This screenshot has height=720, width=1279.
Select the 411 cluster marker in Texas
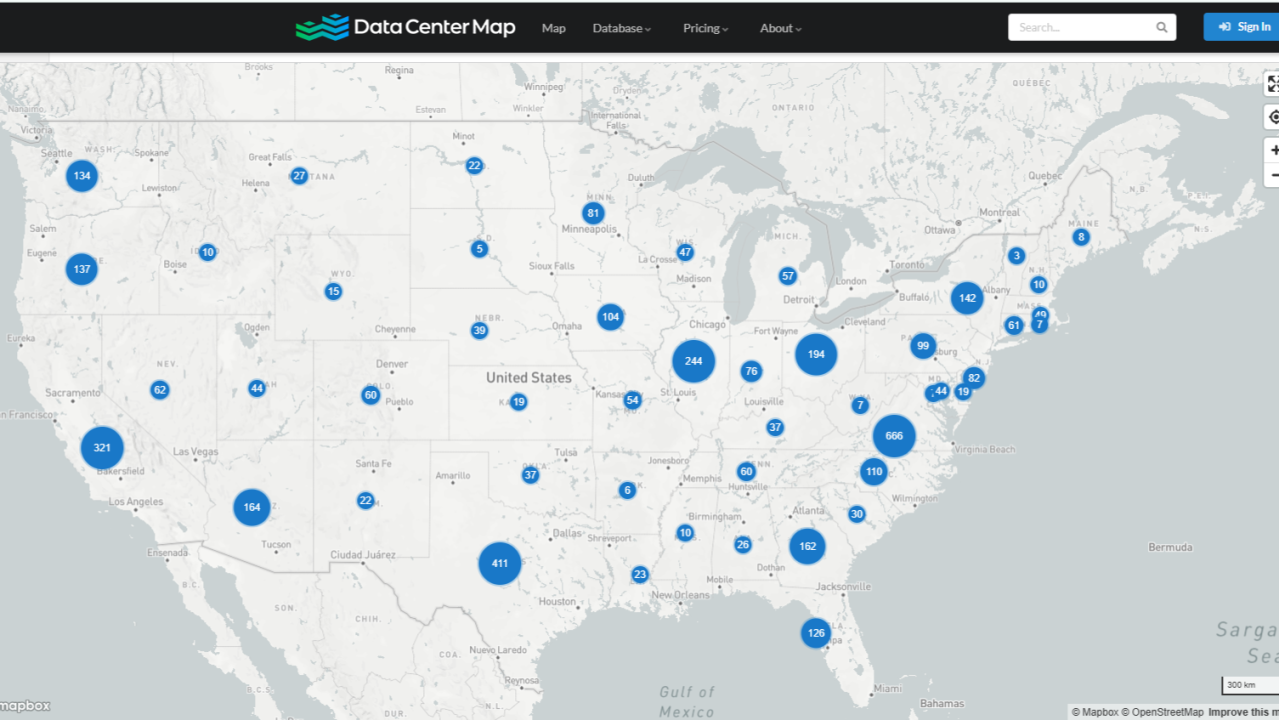pyautogui.click(x=499, y=563)
